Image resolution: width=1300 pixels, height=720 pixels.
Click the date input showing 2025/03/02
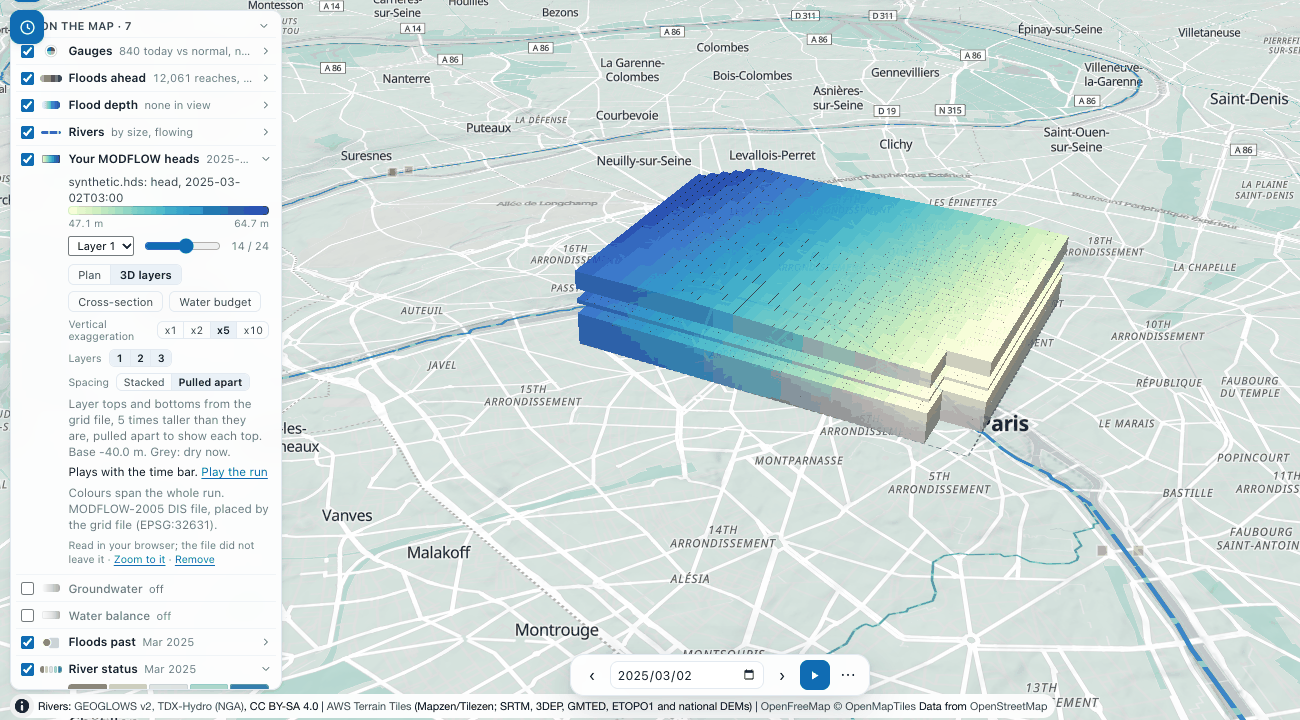coord(688,675)
